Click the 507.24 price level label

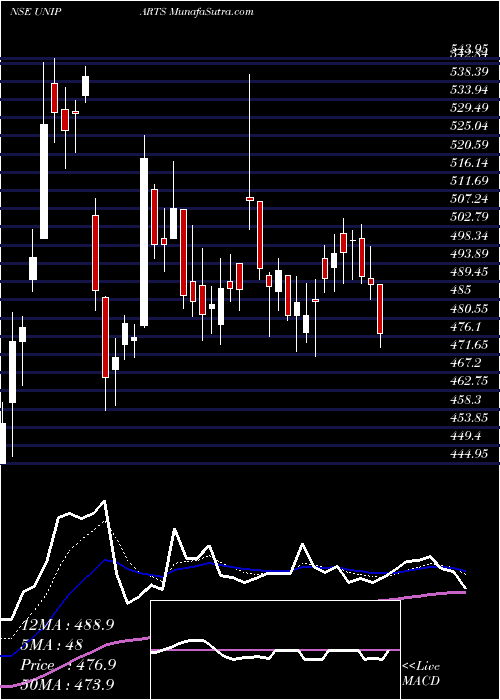coord(468,199)
